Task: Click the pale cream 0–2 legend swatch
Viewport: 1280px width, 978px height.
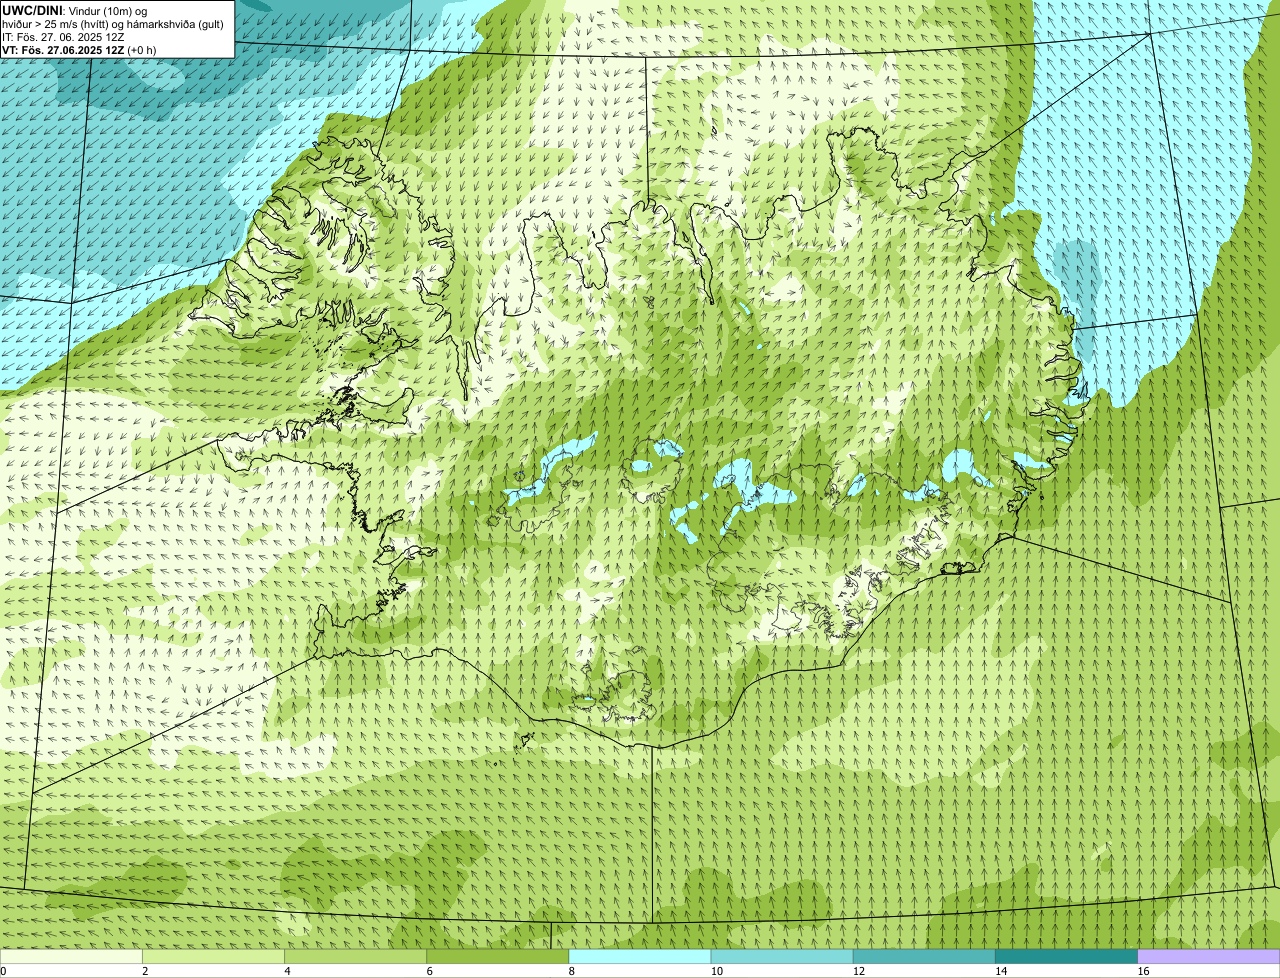Action: 71,956
